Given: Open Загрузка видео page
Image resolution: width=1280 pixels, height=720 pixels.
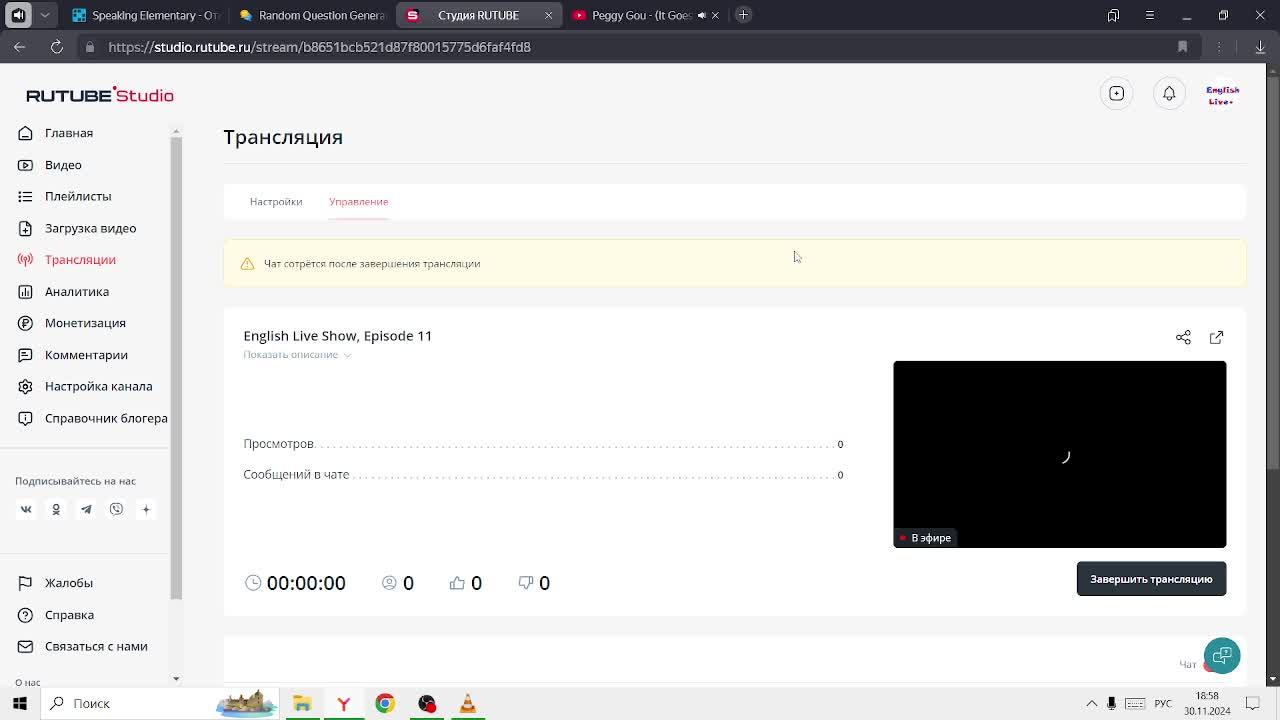Looking at the screenshot, I should pos(90,228).
